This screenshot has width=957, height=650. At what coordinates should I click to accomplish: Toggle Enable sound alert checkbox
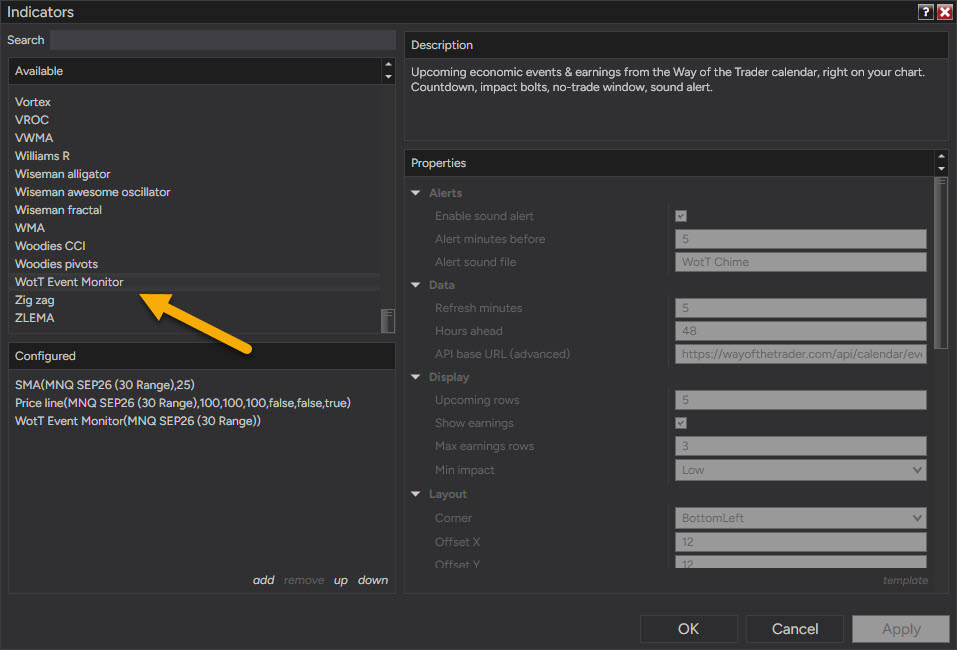(x=681, y=216)
